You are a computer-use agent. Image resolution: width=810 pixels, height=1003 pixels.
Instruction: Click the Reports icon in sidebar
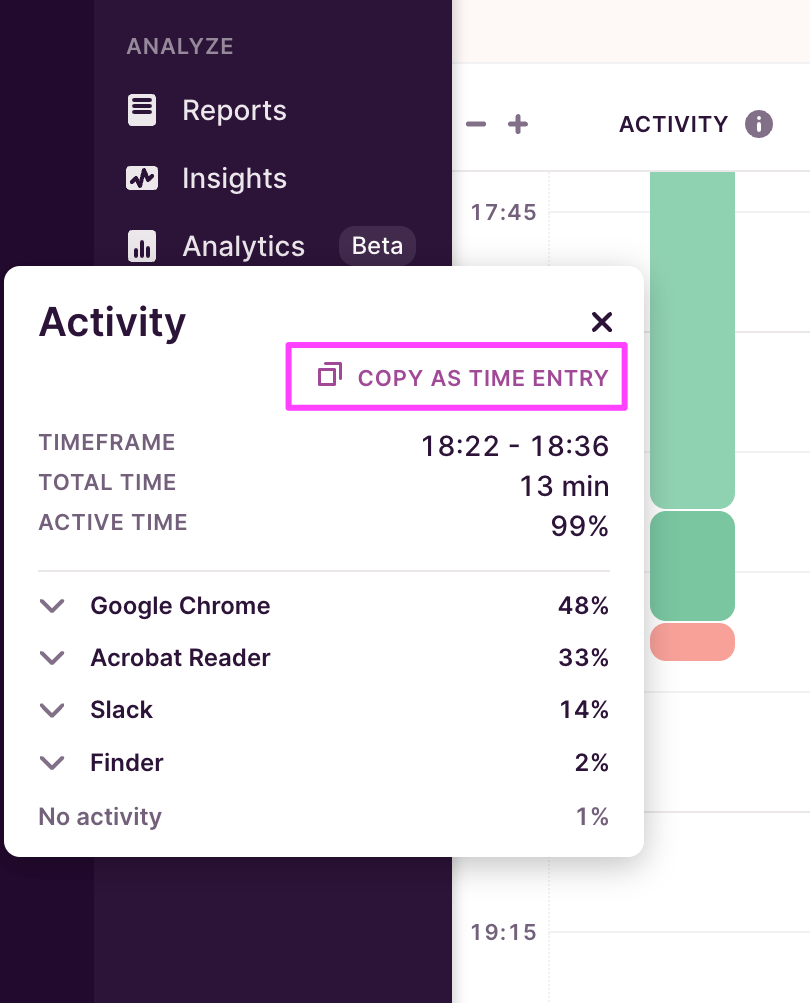pyautogui.click(x=142, y=110)
